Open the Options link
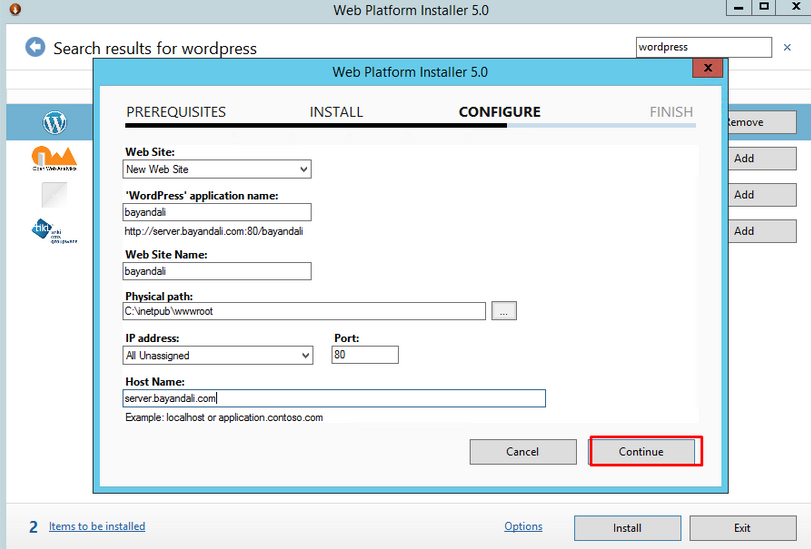Image resolution: width=811 pixels, height=549 pixels. (523, 526)
